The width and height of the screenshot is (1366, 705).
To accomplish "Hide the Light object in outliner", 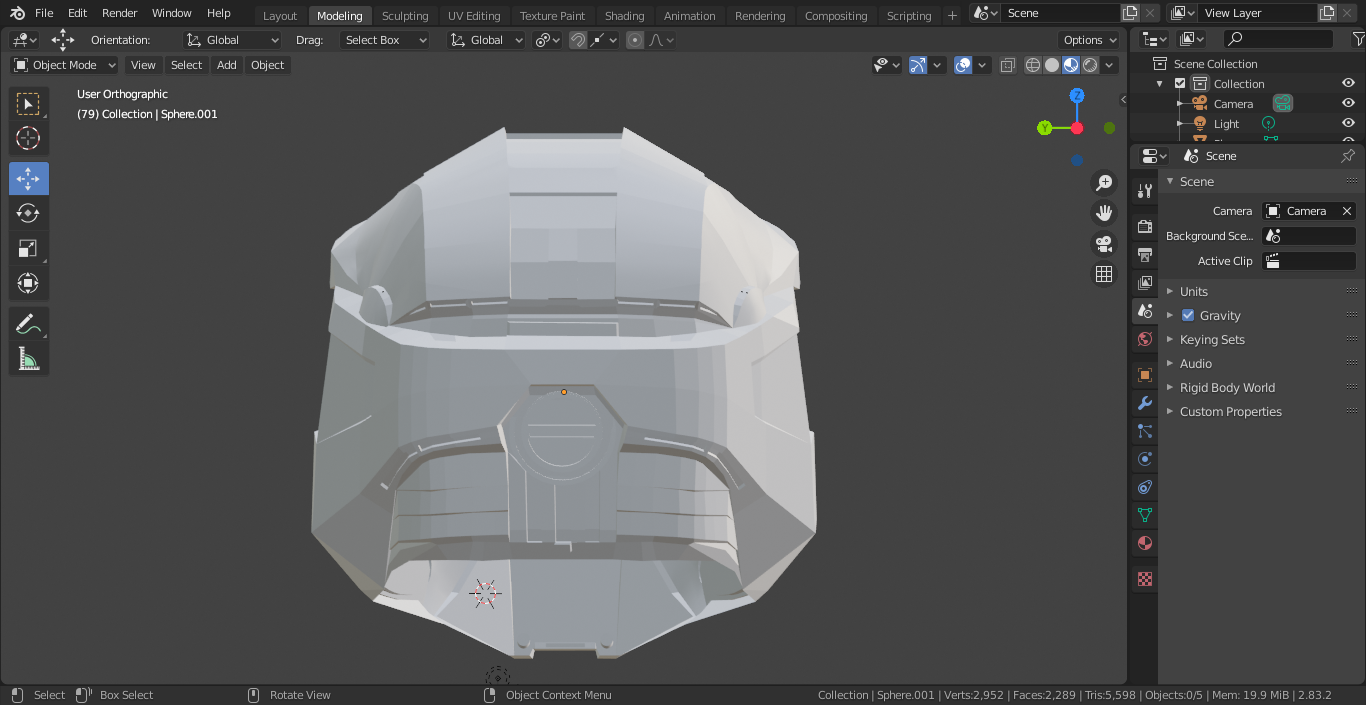I will (1348, 123).
